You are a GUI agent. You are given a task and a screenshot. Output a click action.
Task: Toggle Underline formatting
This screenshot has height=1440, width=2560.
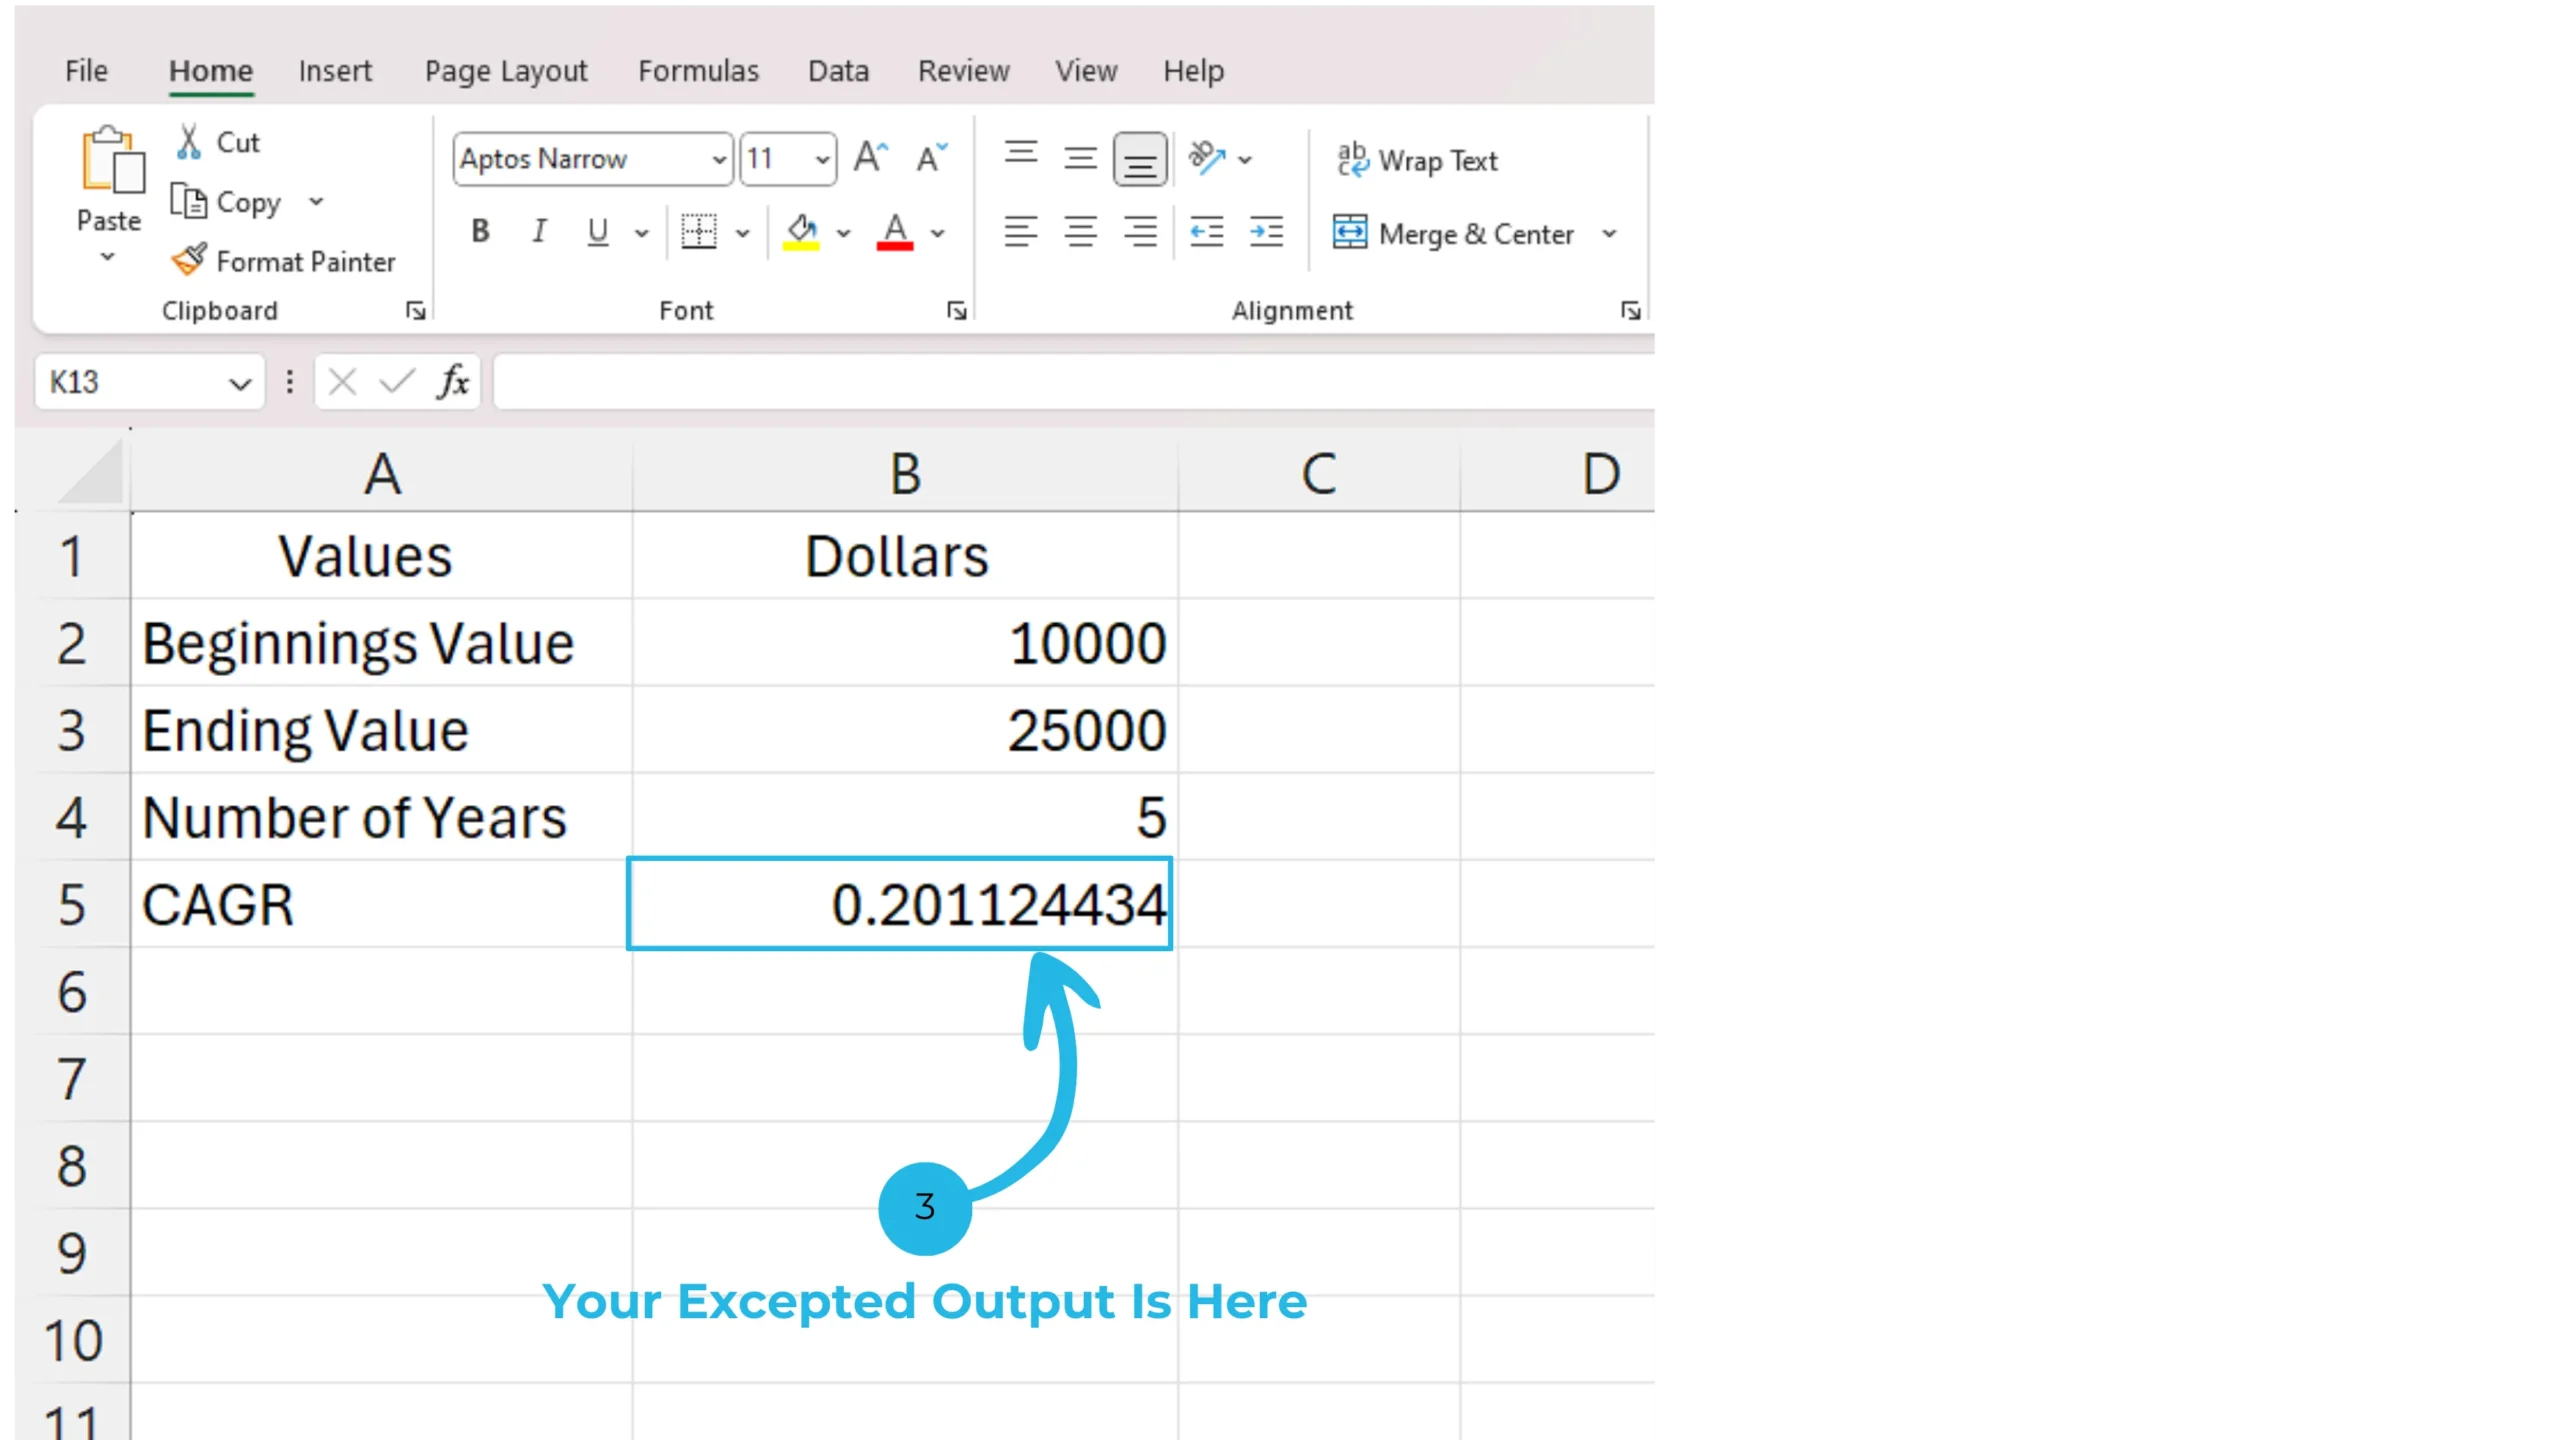coord(597,232)
